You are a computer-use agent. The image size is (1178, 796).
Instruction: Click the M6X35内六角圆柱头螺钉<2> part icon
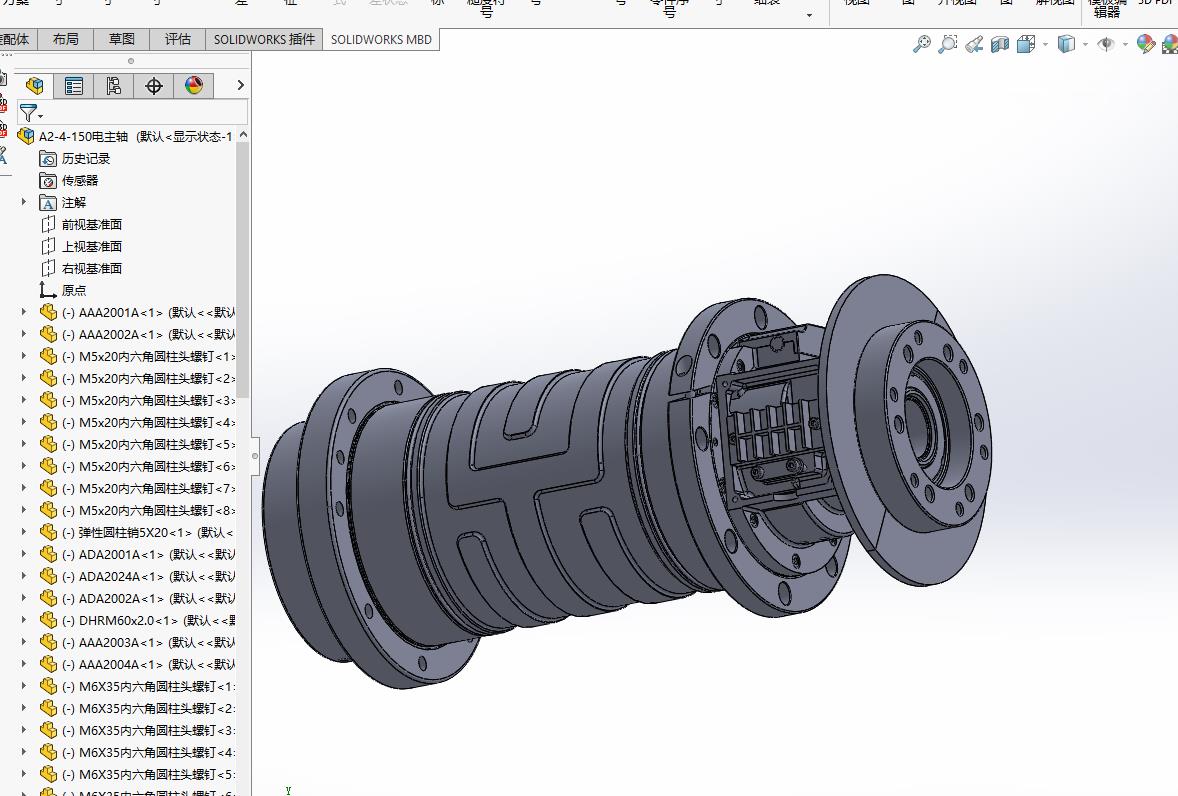pos(48,708)
